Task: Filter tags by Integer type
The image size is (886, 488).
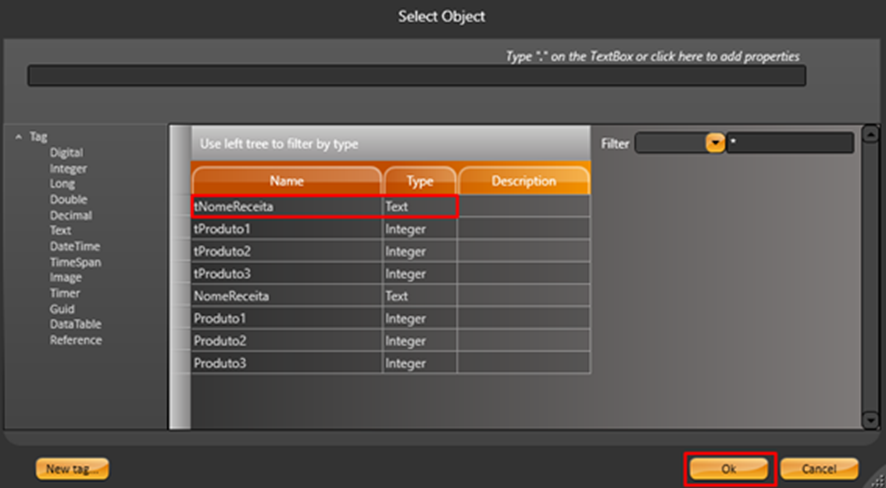Action: pyautogui.click(x=68, y=169)
